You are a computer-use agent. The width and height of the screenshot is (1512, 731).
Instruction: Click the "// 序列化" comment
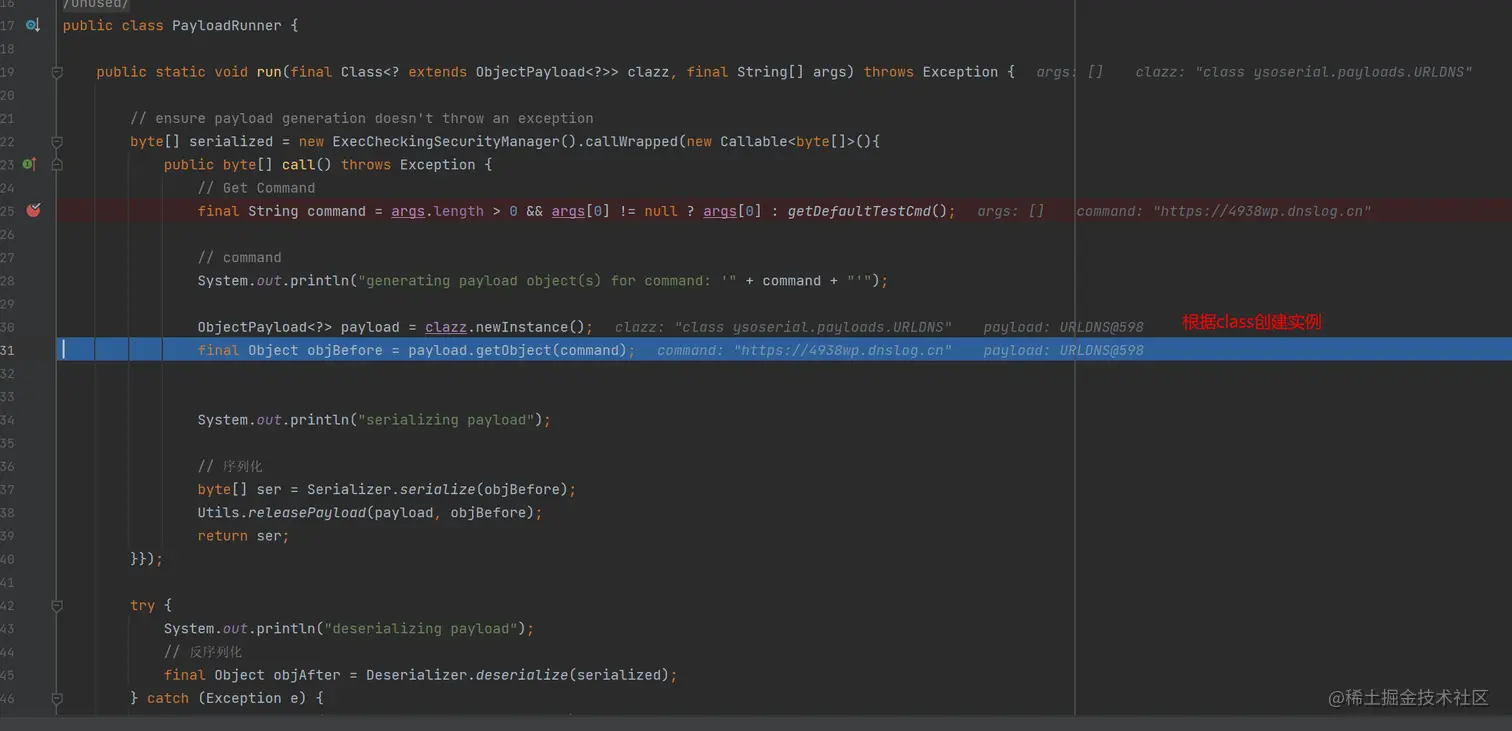click(230, 466)
